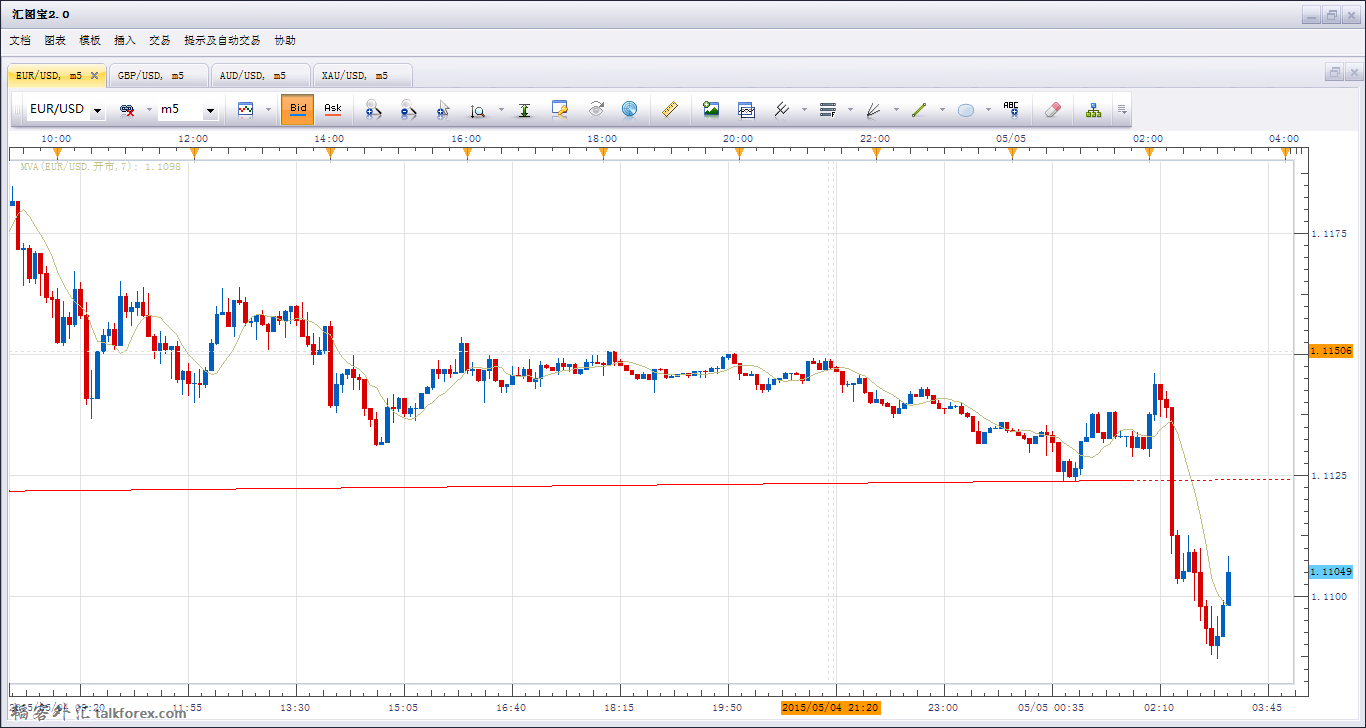Open the 插入 menu
The height and width of the screenshot is (728, 1366).
[125, 41]
